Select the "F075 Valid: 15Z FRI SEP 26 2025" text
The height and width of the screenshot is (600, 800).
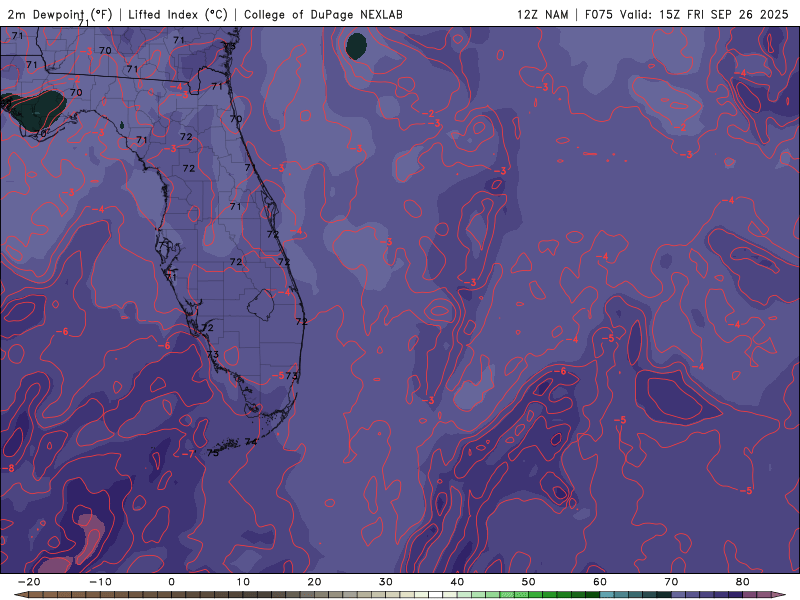coord(686,14)
